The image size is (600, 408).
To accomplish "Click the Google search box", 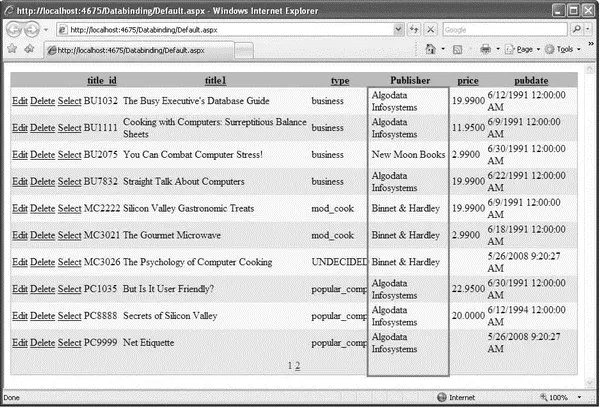I will [x=504, y=29].
